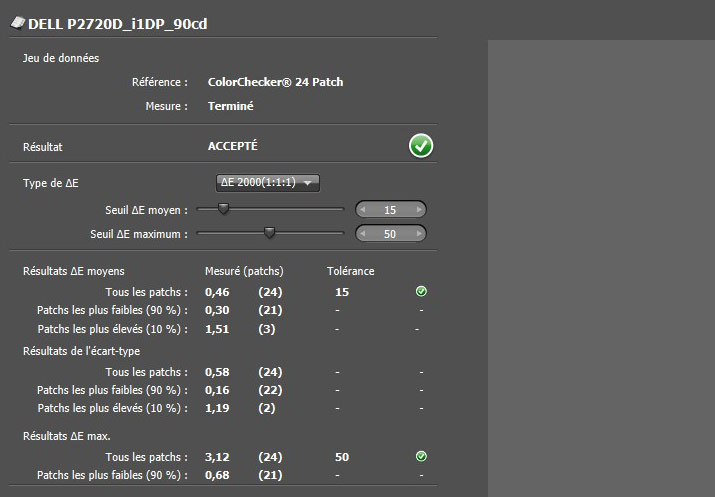Click the 0,58 standard deviation value
The width and height of the screenshot is (715, 497).
217,372
